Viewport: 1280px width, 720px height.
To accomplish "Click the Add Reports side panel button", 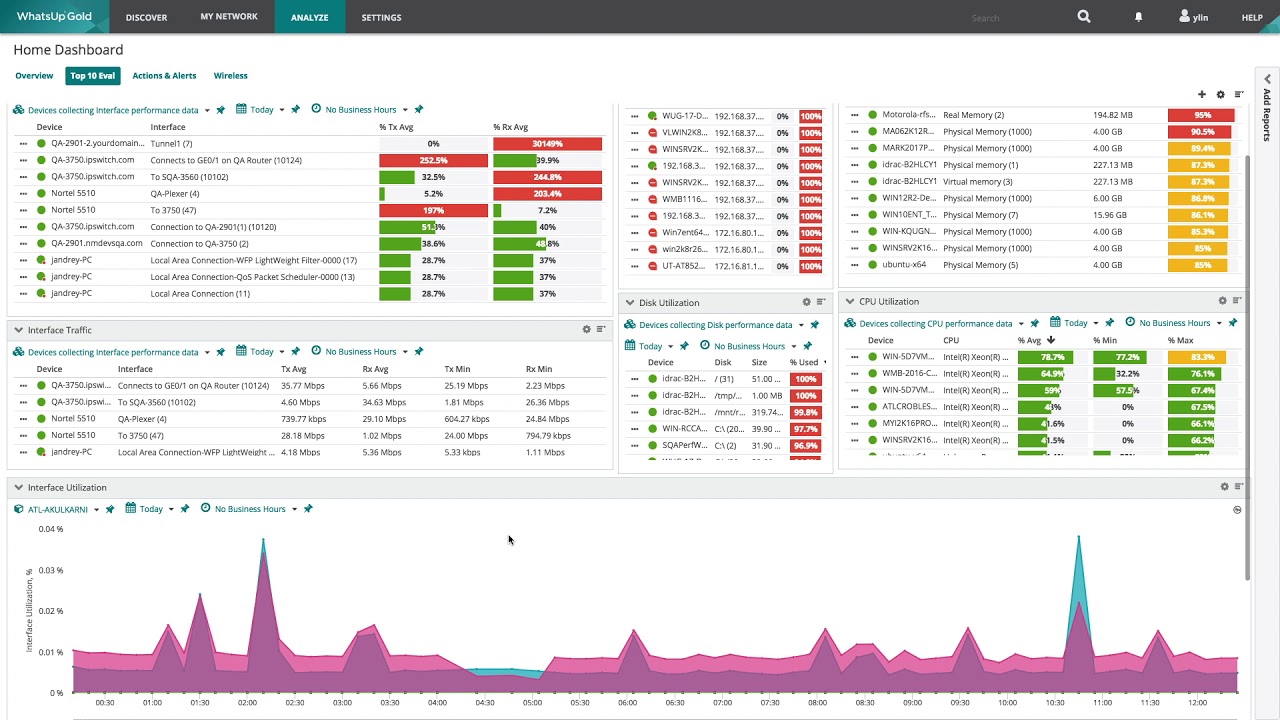I will tap(1267, 108).
